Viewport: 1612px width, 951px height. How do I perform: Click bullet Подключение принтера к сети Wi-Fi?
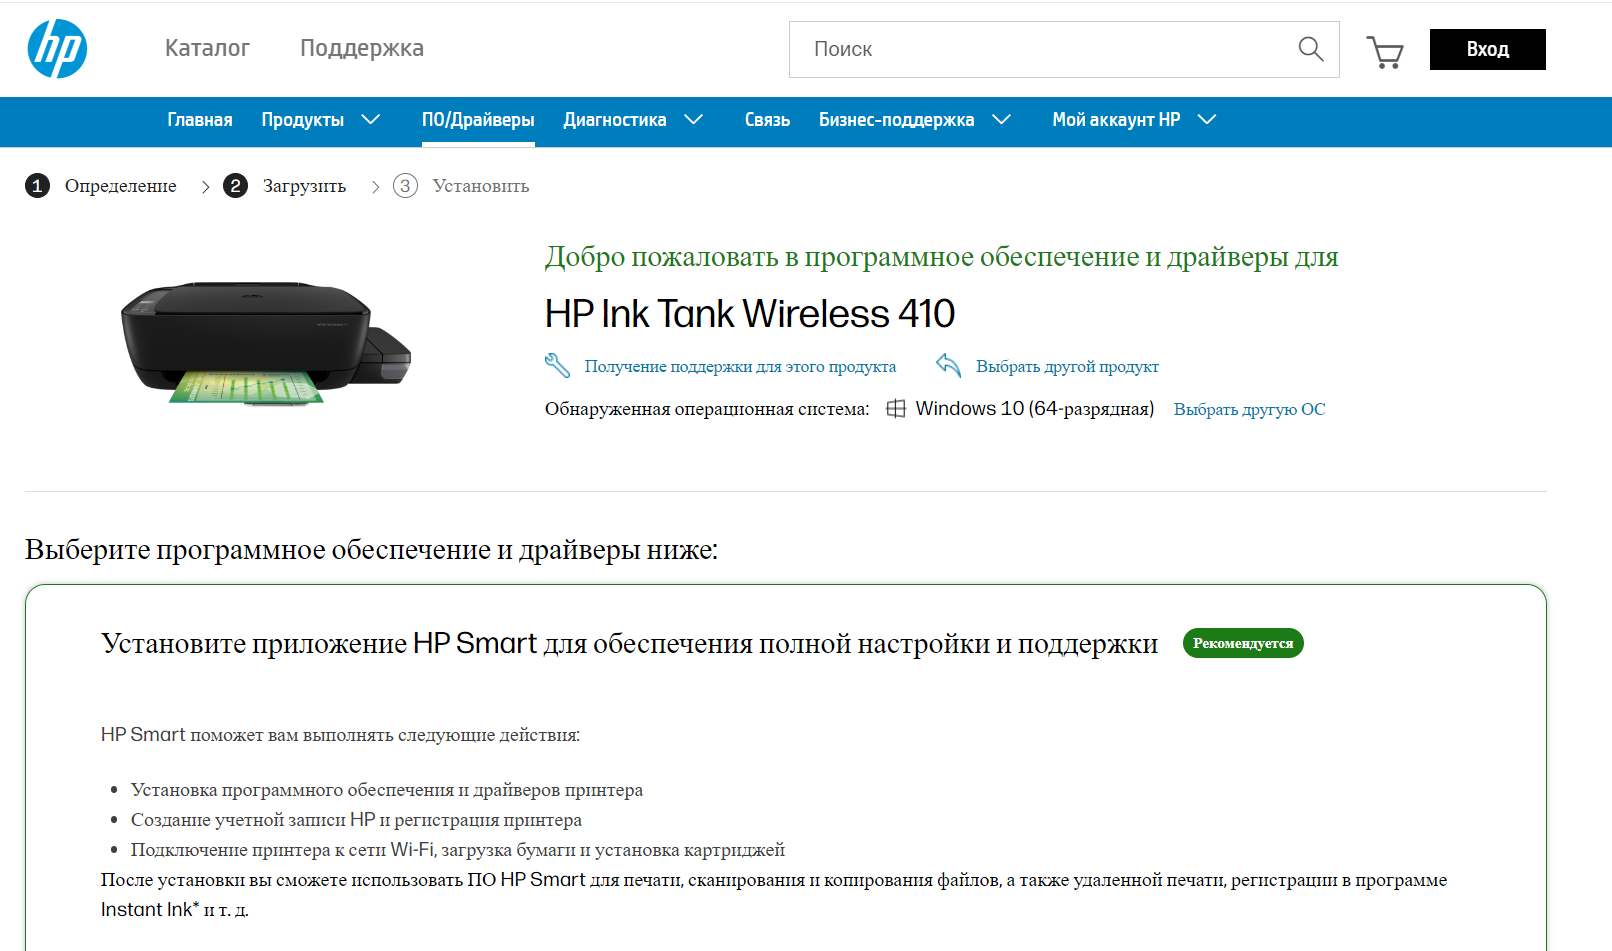click(458, 850)
